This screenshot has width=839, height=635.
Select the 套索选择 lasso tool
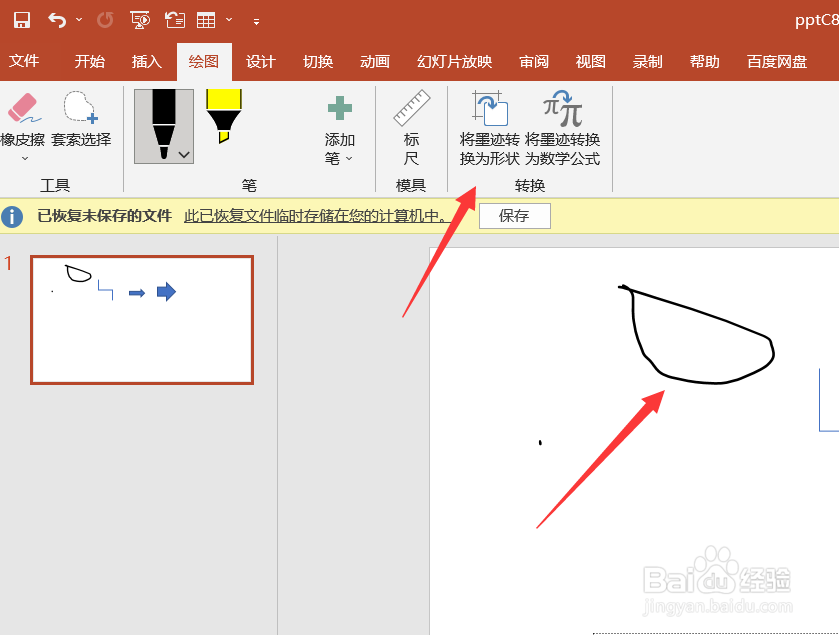click(x=81, y=119)
